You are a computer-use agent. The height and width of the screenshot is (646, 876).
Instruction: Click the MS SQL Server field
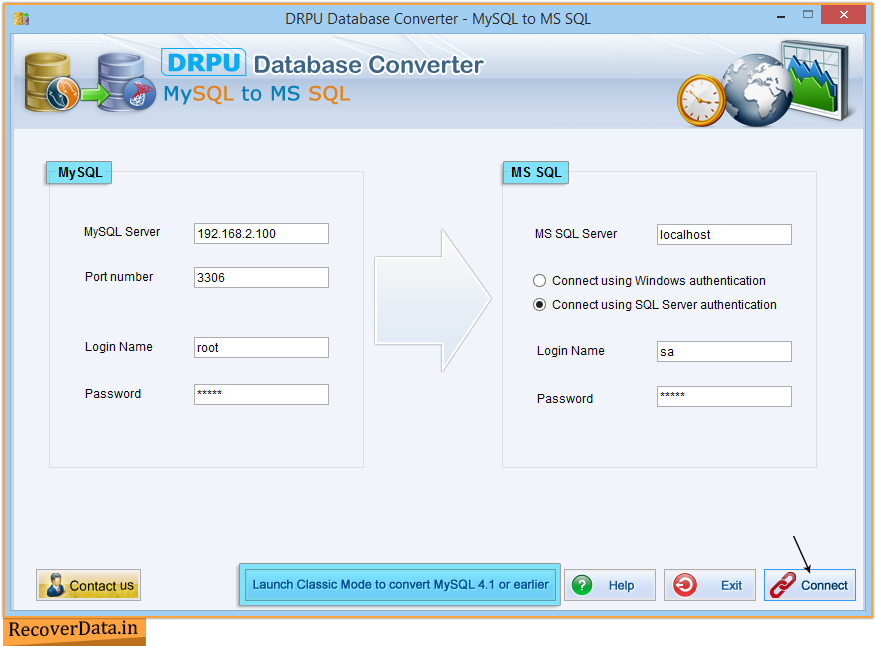click(x=724, y=235)
